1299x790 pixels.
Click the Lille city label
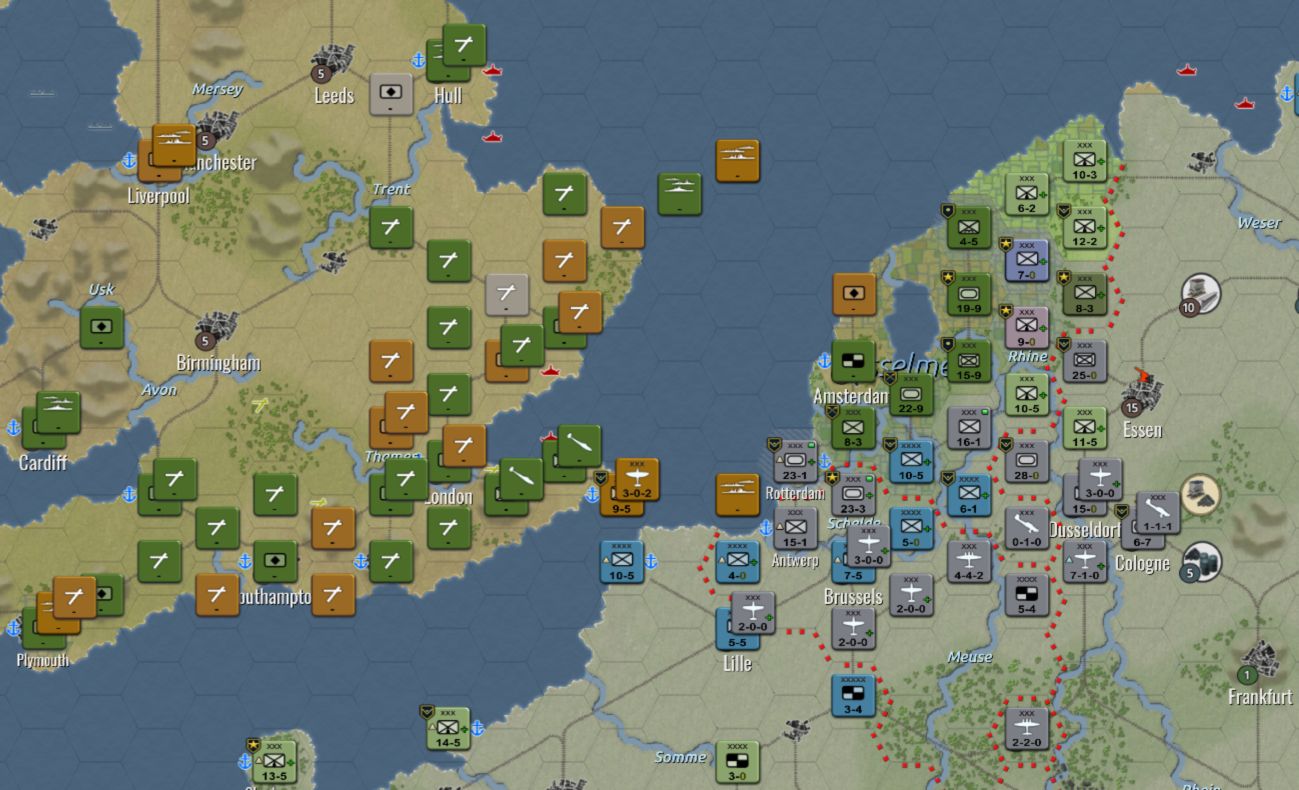point(737,663)
